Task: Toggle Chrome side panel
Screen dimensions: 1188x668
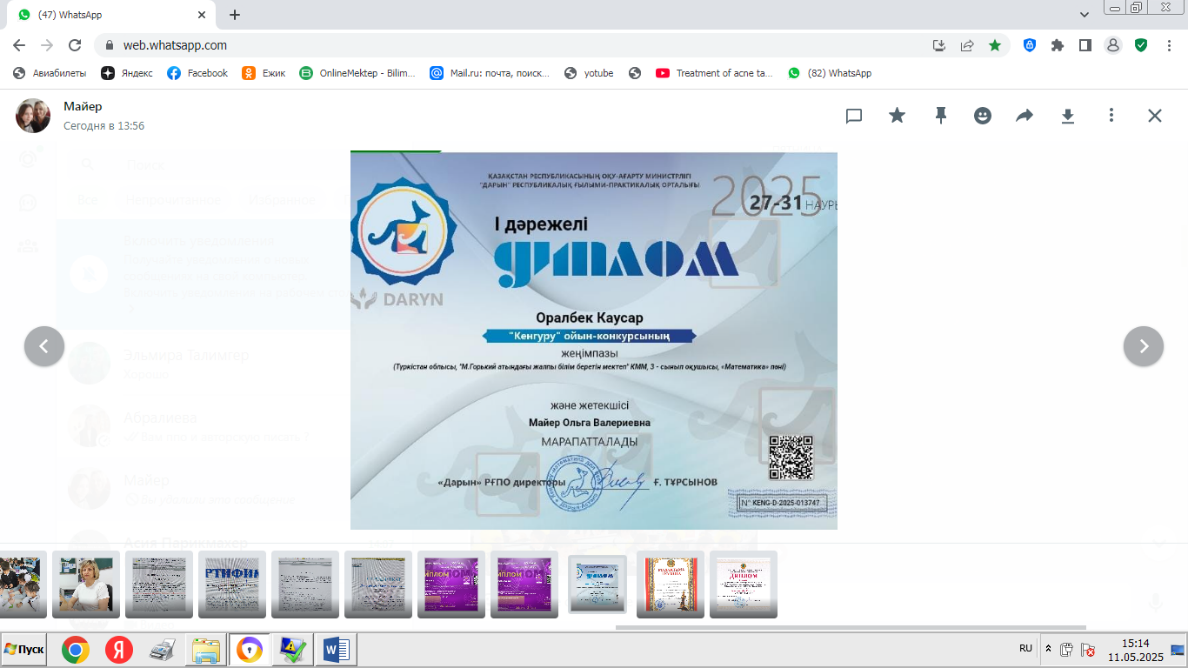Action: coord(1085,45)
